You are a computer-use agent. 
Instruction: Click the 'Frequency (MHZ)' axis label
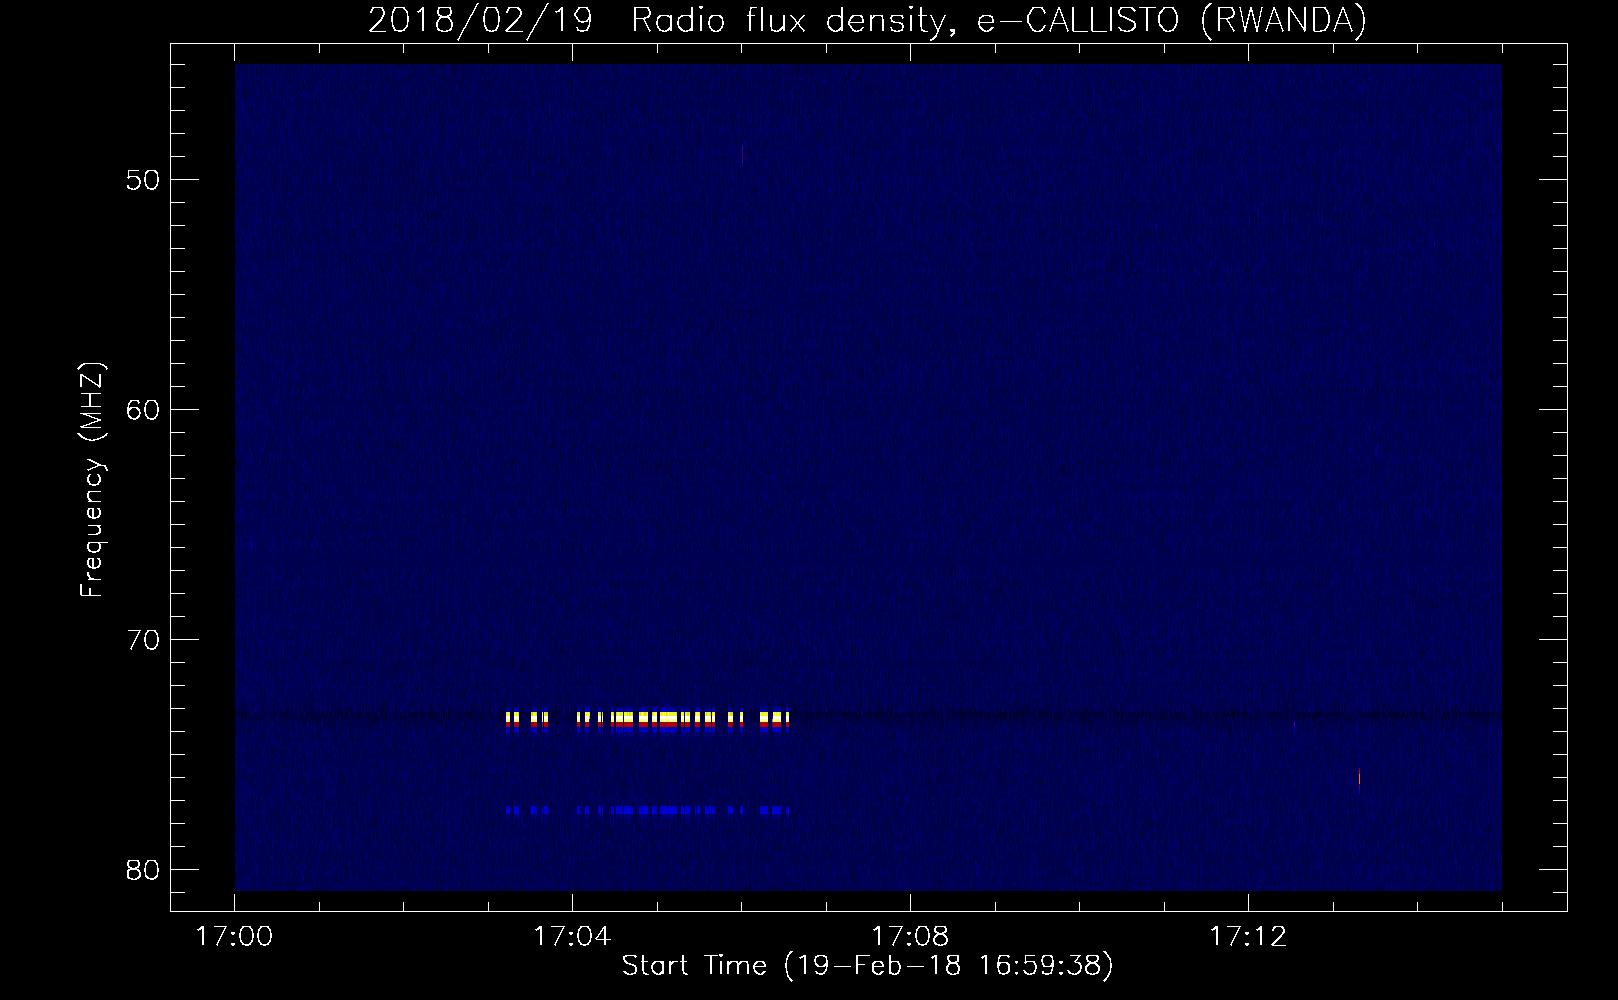click(x=92, y=480)
